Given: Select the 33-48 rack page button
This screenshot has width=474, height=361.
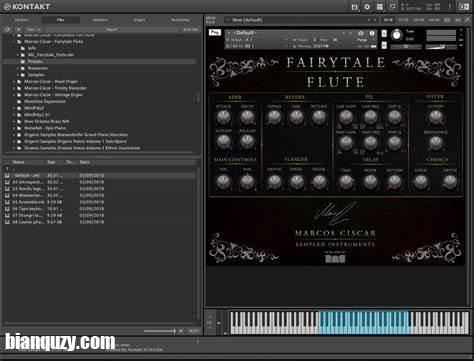Looking at the screenshot, I should tap(419, 20).
